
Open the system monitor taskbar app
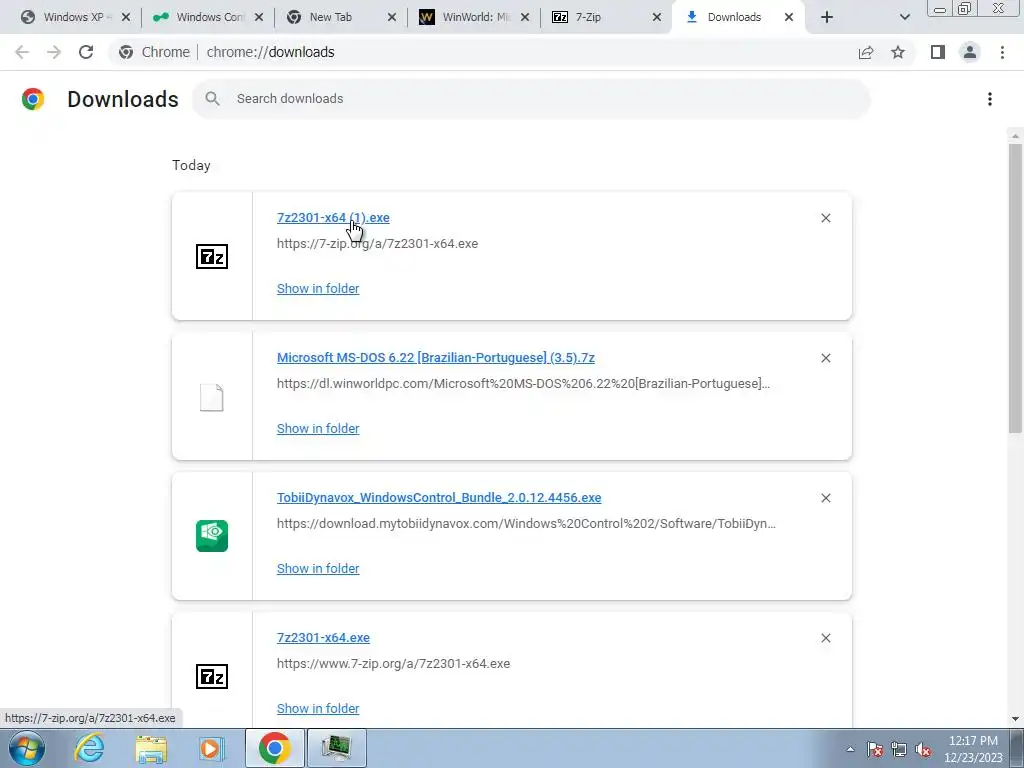(x=336, y=748)
